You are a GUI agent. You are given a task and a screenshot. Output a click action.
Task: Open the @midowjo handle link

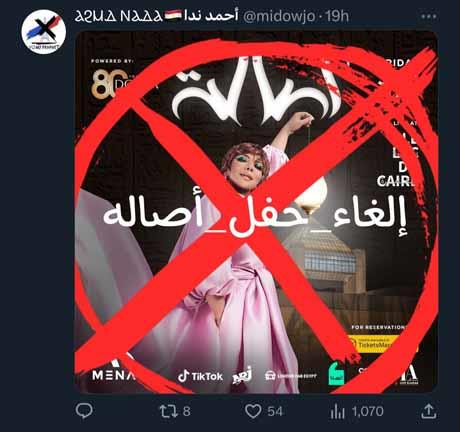(x=279, y=17)
